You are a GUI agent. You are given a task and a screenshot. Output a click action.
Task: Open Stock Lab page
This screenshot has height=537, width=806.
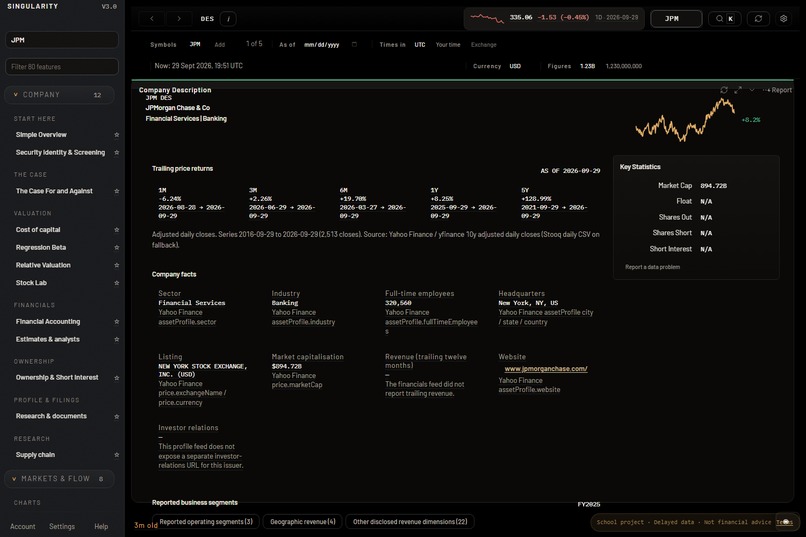31,283
